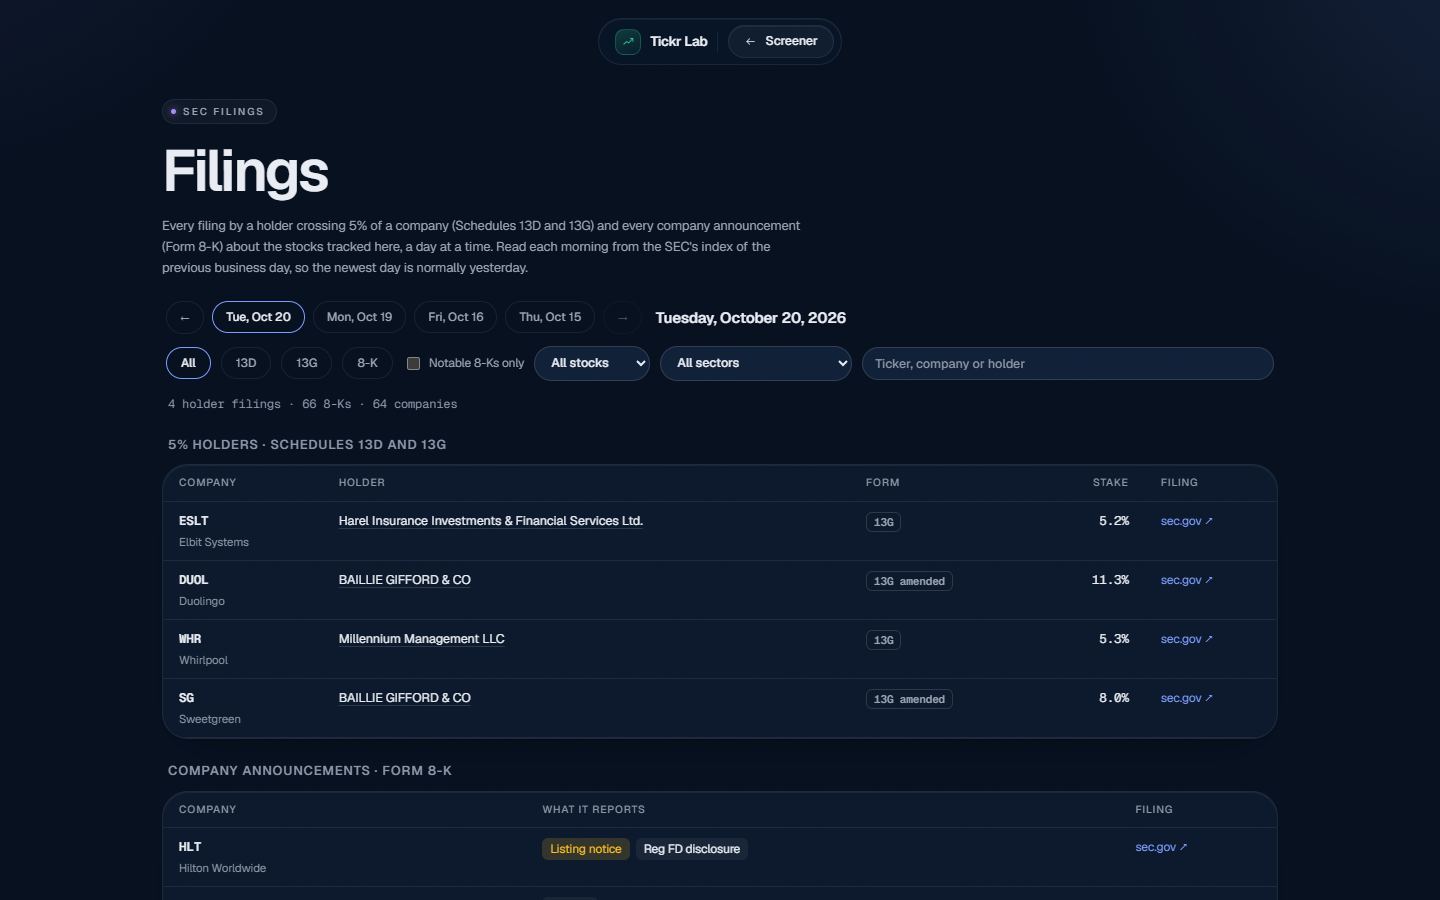Select the Mon, Oct 19 date
Image resolution: width=1440 pixels, height=900 pixels.
point(359,317)
